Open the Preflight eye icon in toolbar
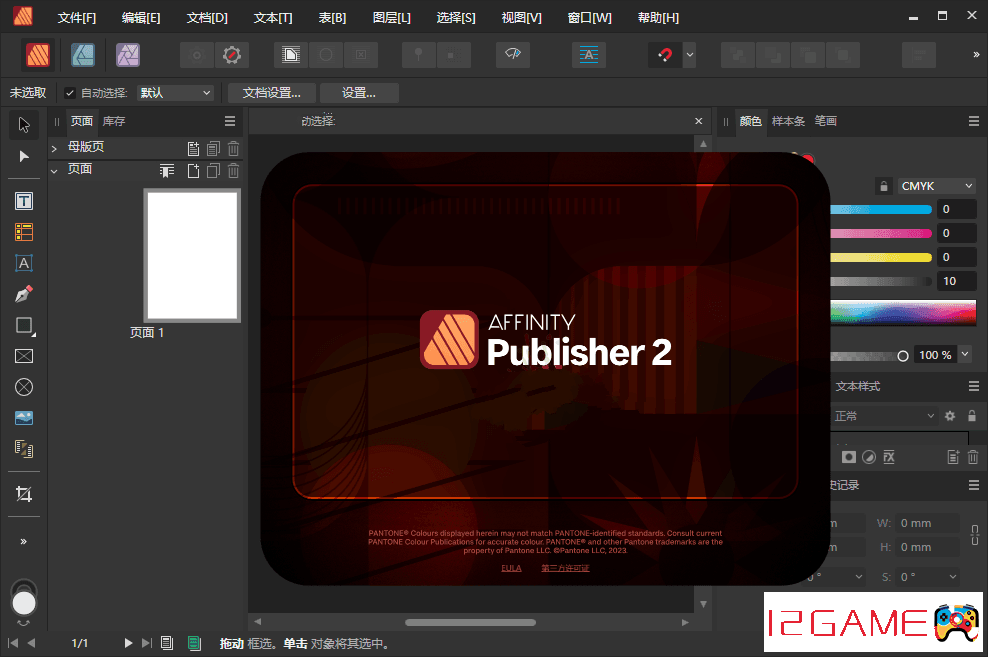This screenshot has height=657, width=988. (513, 55)
